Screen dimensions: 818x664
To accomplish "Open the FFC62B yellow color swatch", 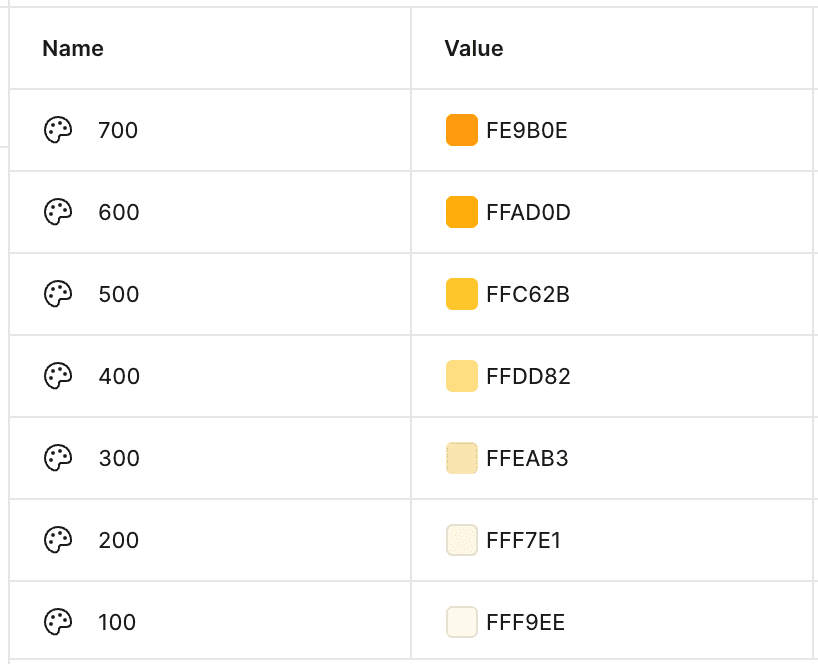I will [462, 294].
